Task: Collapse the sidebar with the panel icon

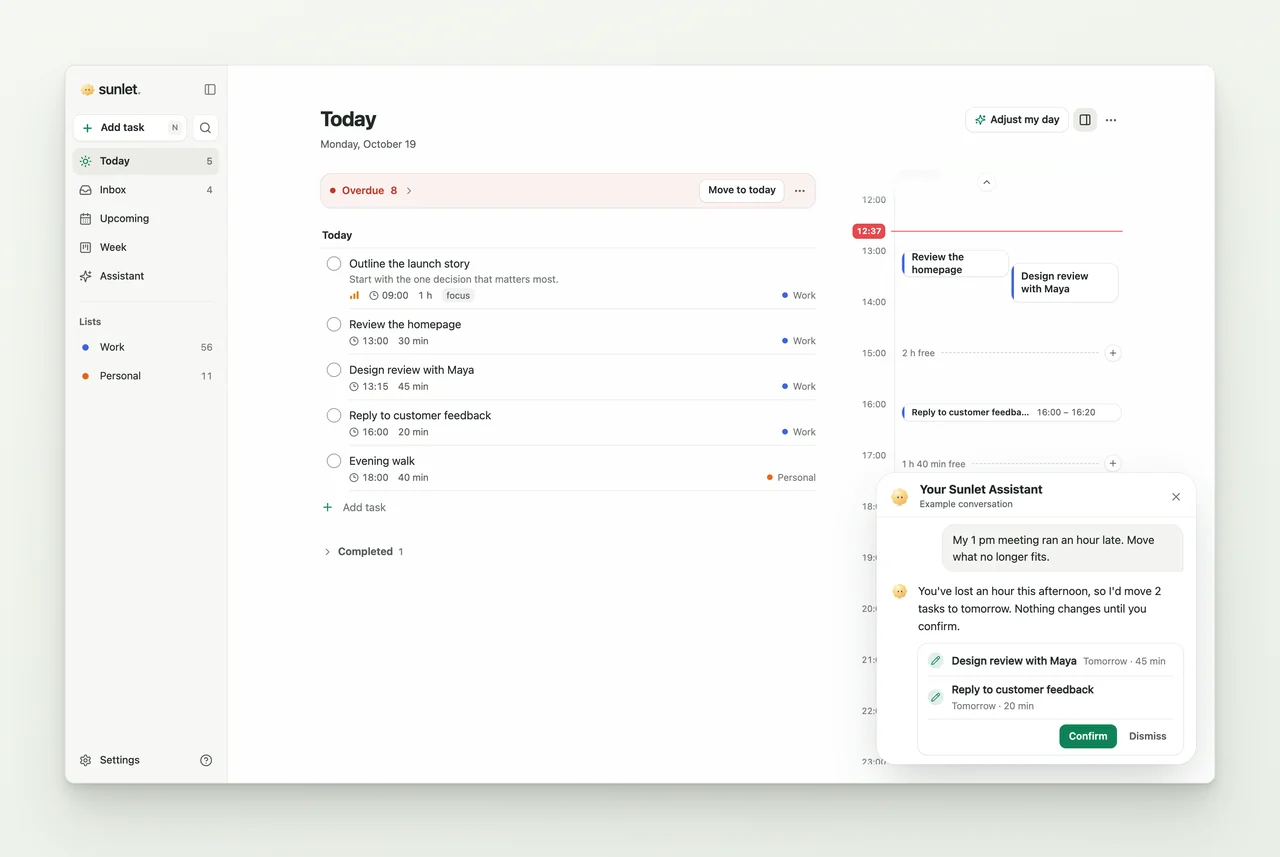Action: (210, 89)
